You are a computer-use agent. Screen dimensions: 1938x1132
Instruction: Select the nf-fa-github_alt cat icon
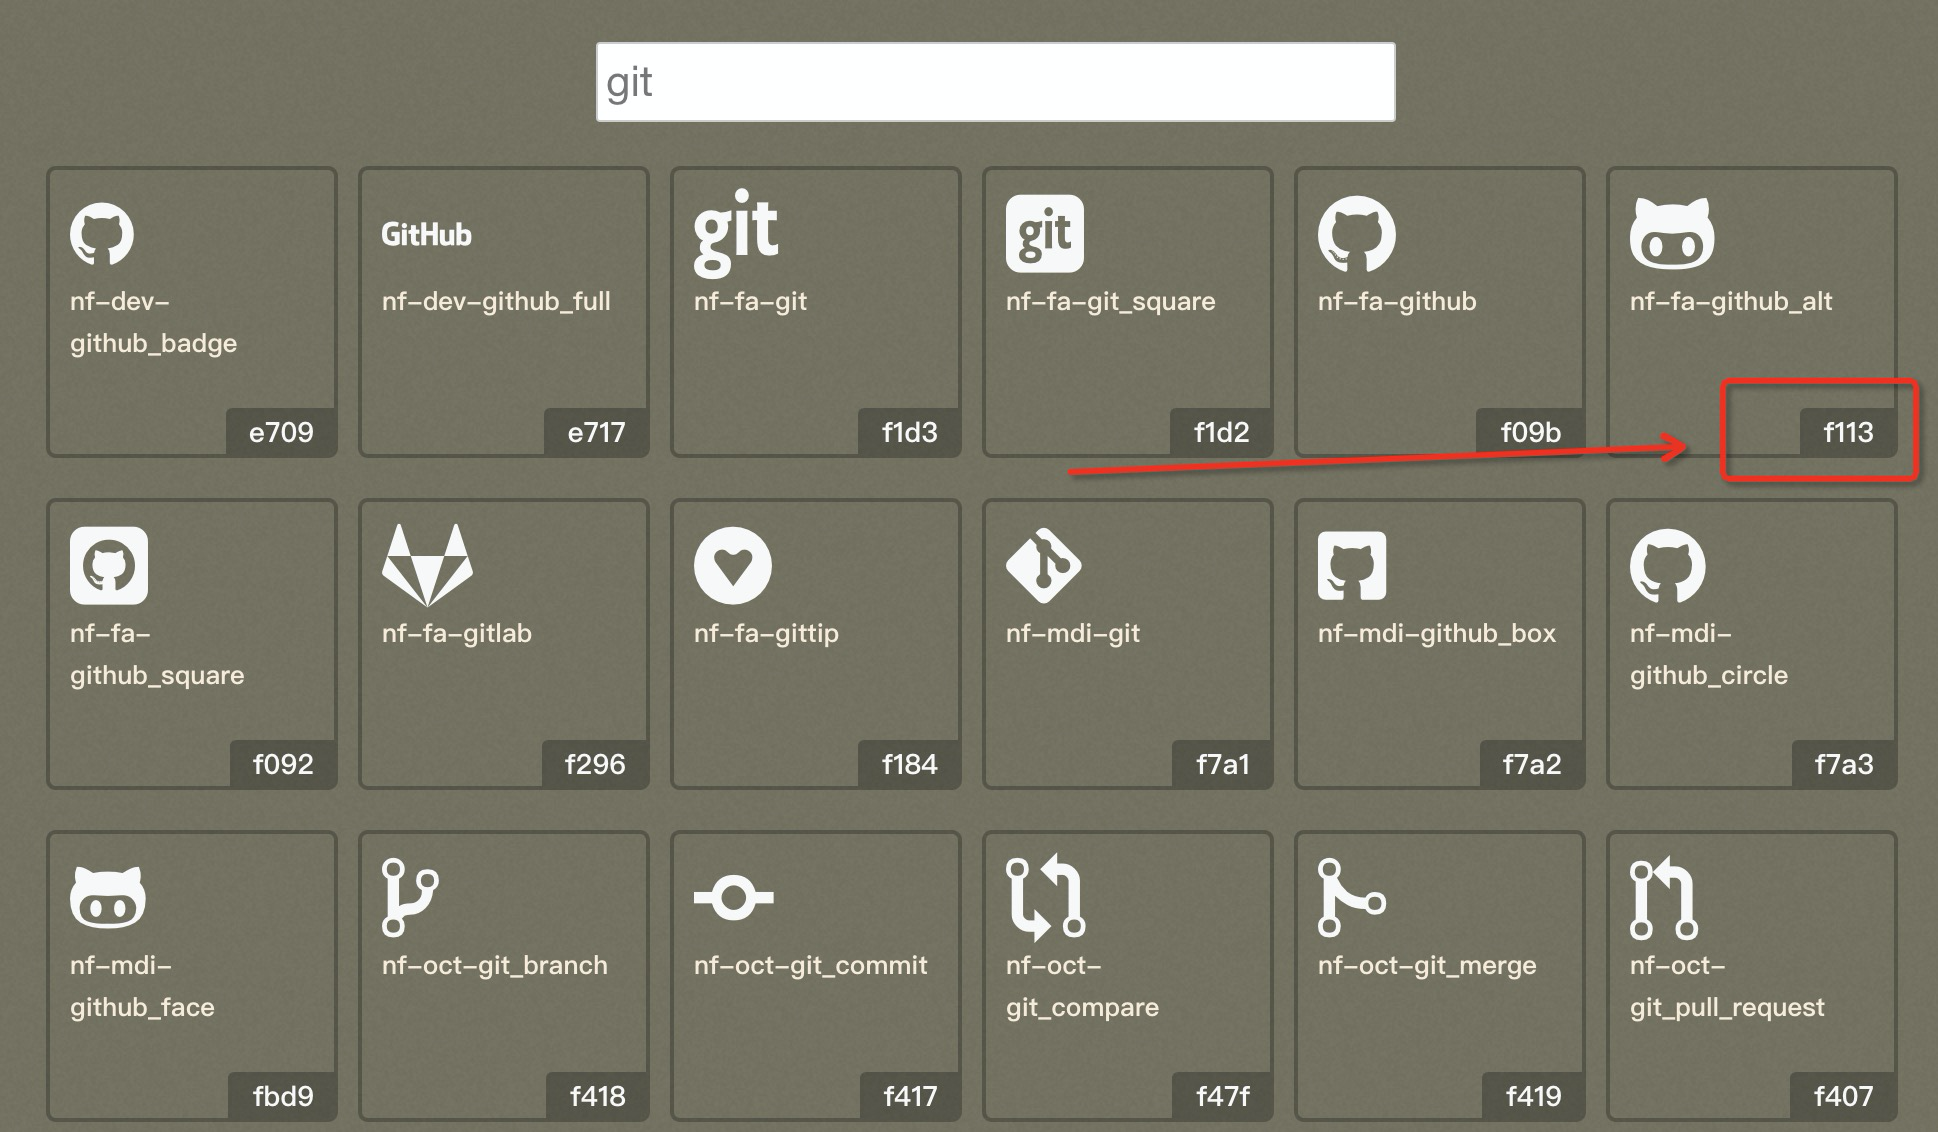[x=1672, y=234]
